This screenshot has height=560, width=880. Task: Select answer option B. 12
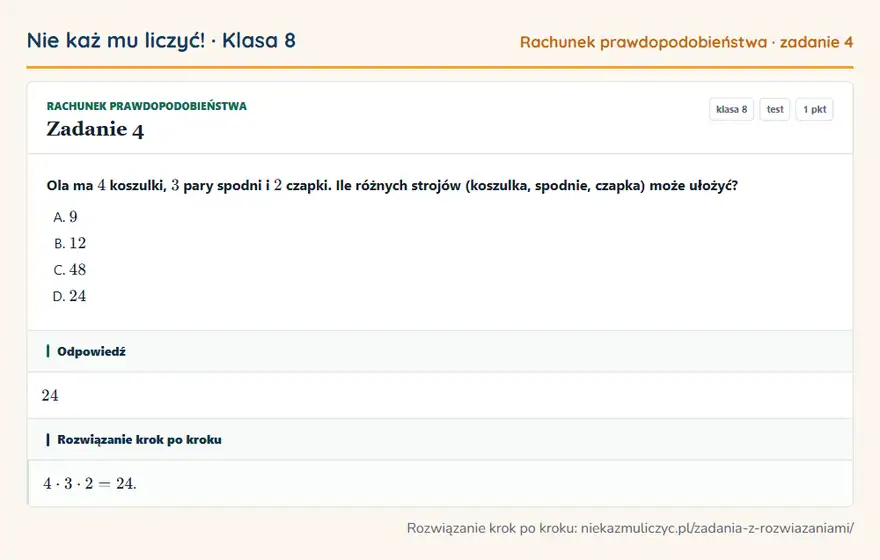70,243
